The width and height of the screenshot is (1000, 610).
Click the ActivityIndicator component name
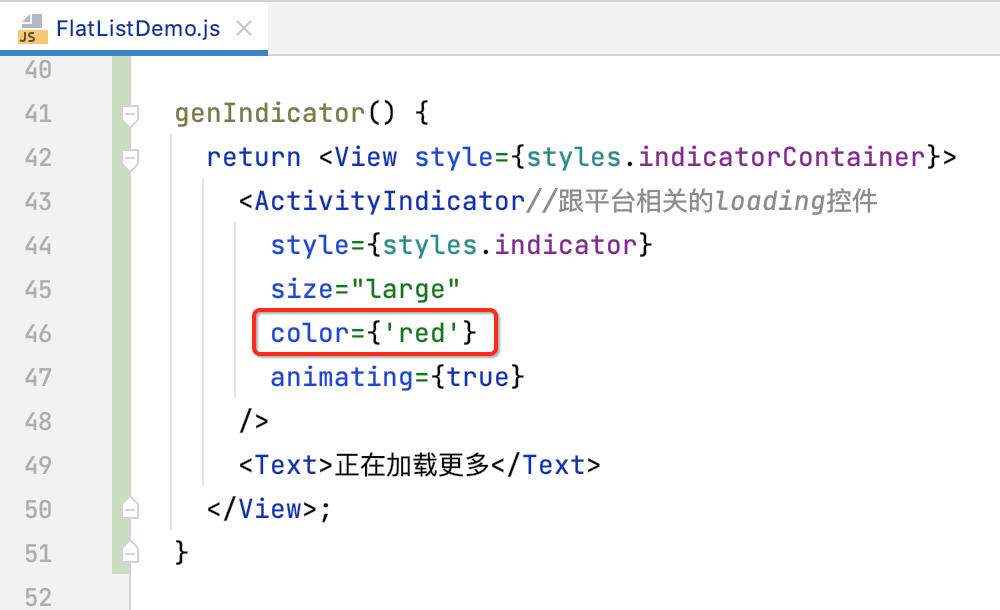pos(389,201)
